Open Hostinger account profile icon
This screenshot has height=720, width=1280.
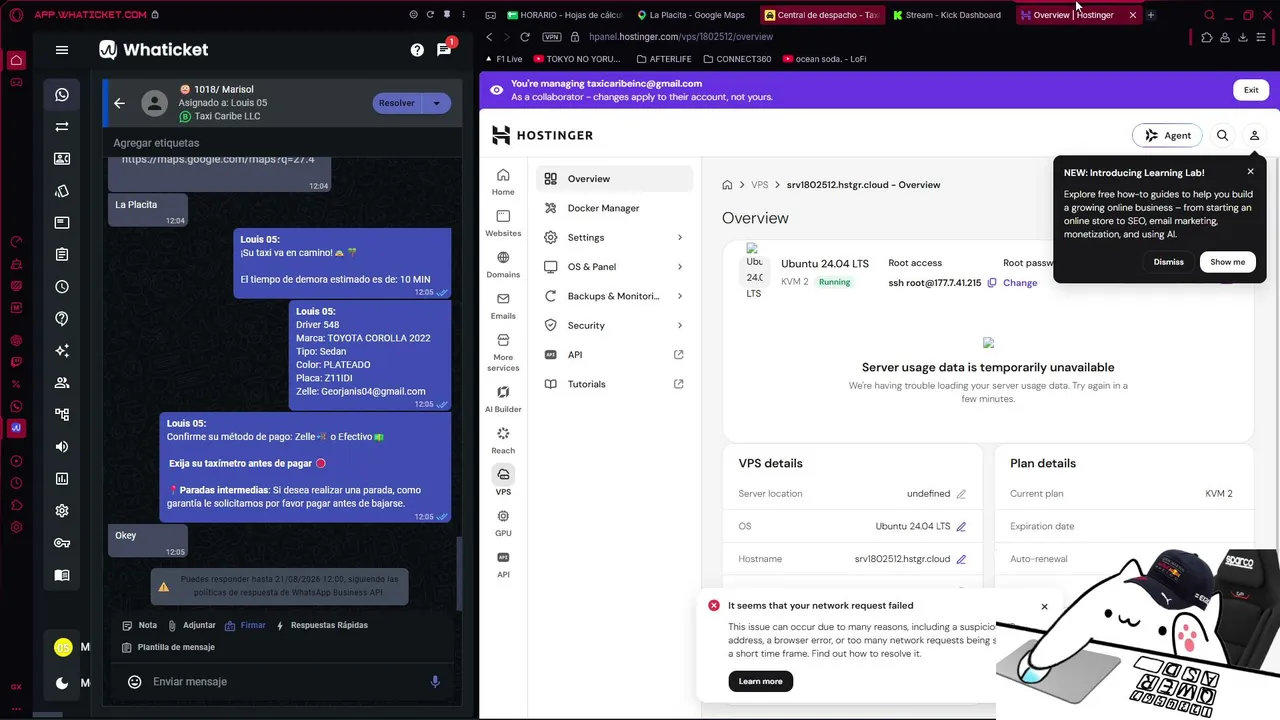pos(1254,135)
